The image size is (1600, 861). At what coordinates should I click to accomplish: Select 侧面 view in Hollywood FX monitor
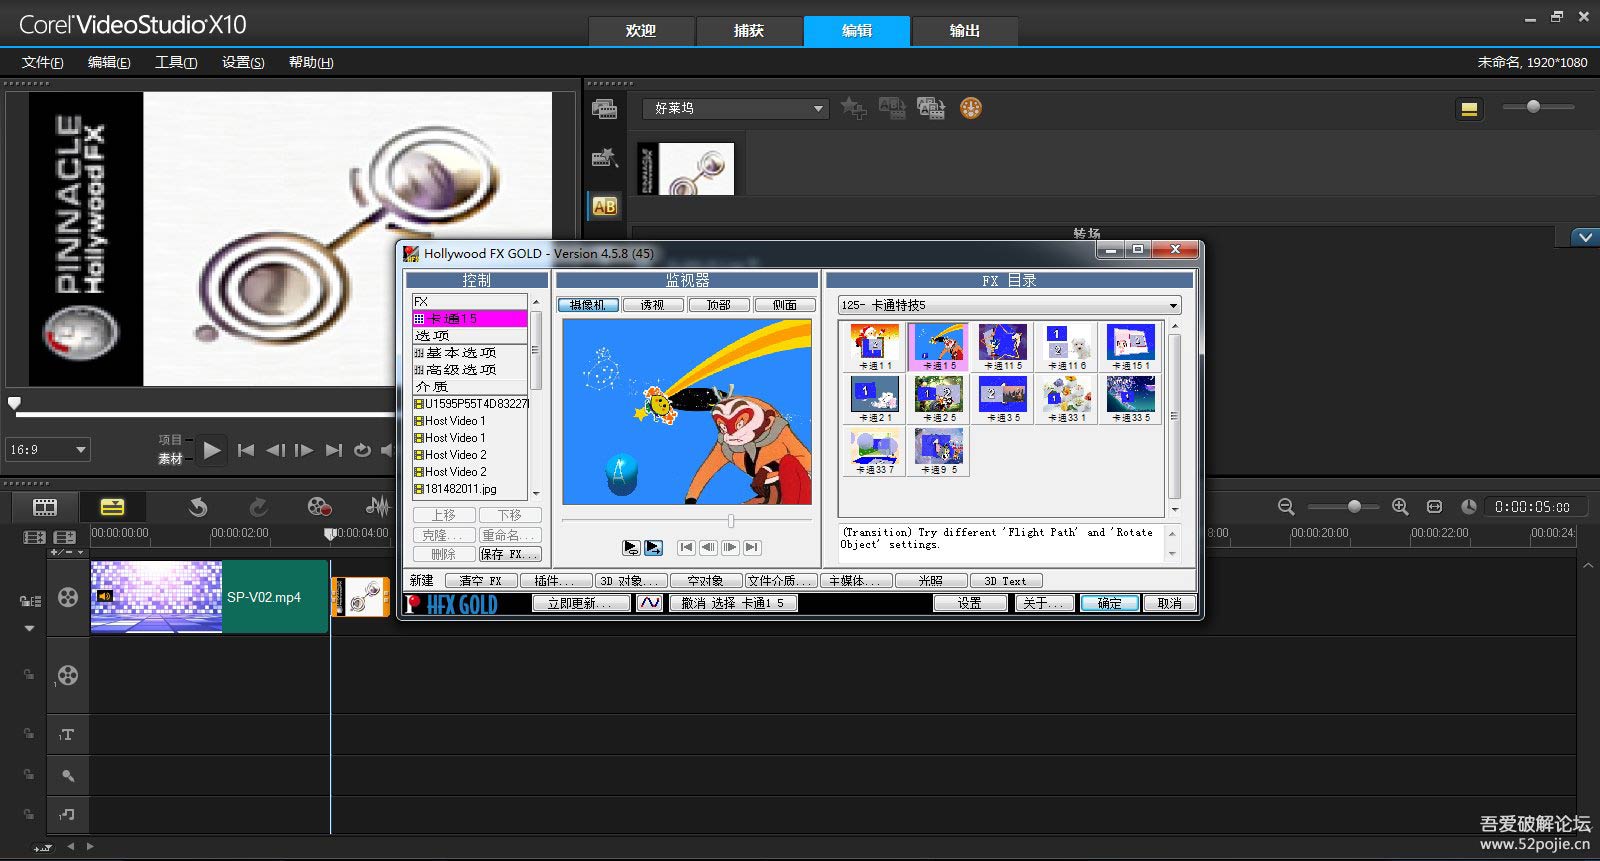785,305
